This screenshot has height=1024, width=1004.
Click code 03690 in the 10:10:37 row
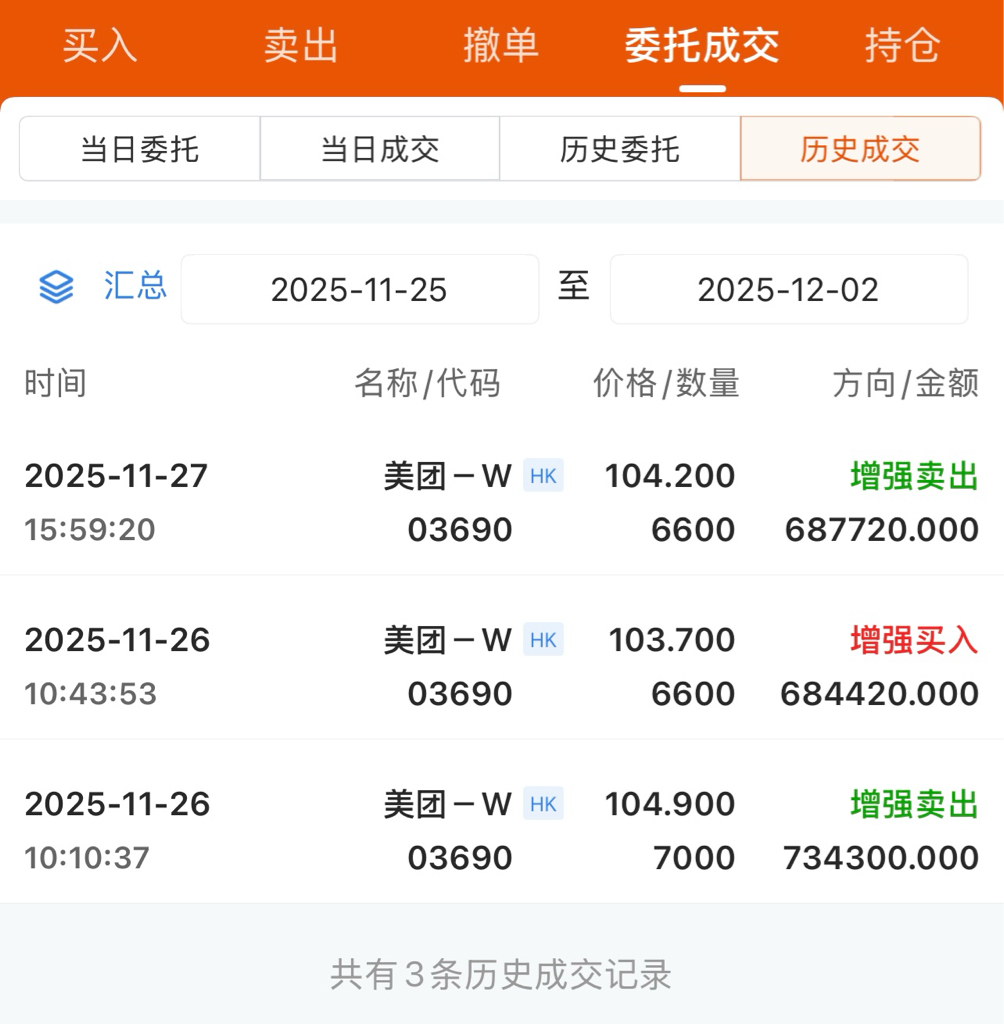pyautogui.click(x=460, y=857)
